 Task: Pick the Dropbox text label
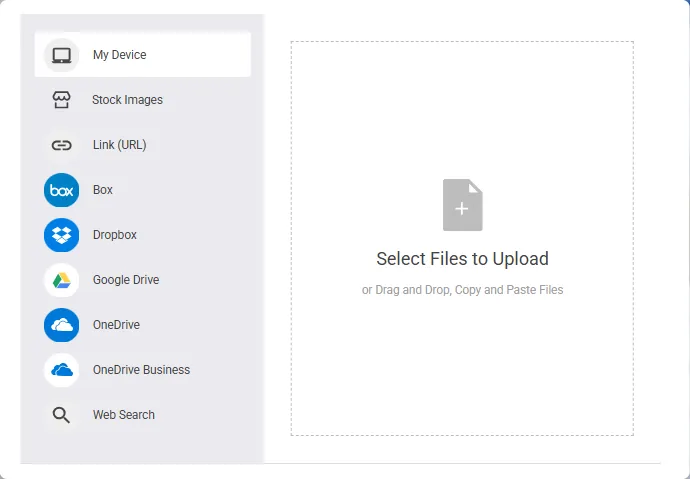(114, 235)
